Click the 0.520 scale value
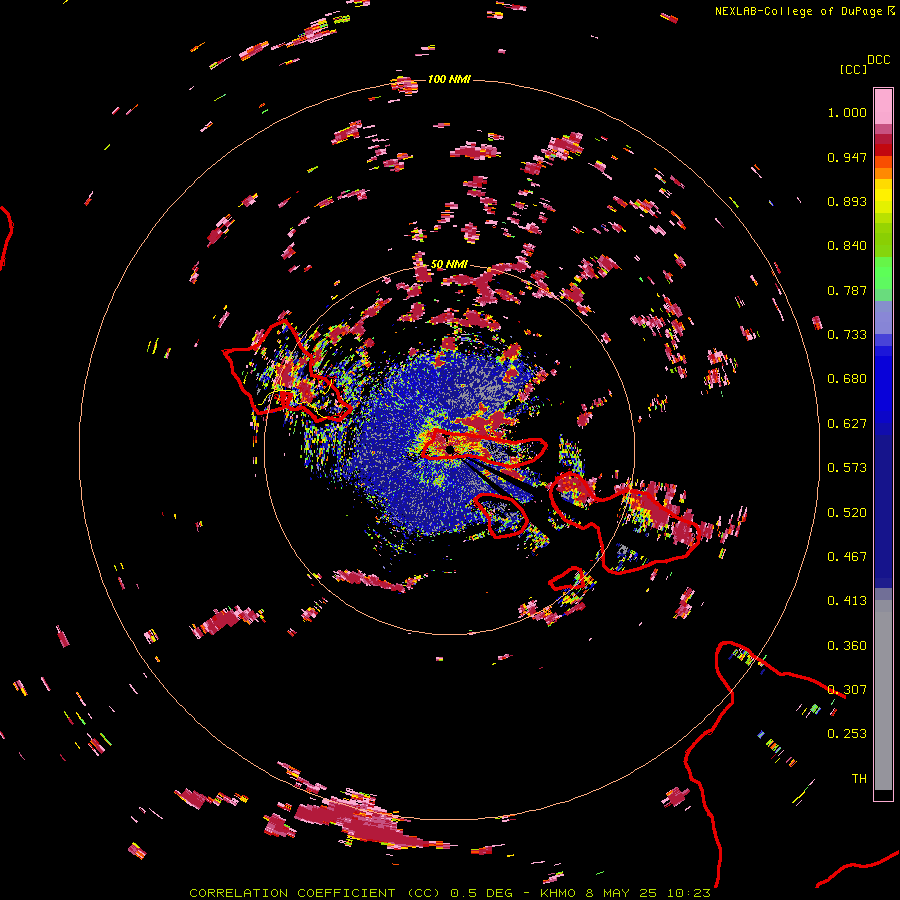The width and height of the screenshot is (900, 900). 847,513
